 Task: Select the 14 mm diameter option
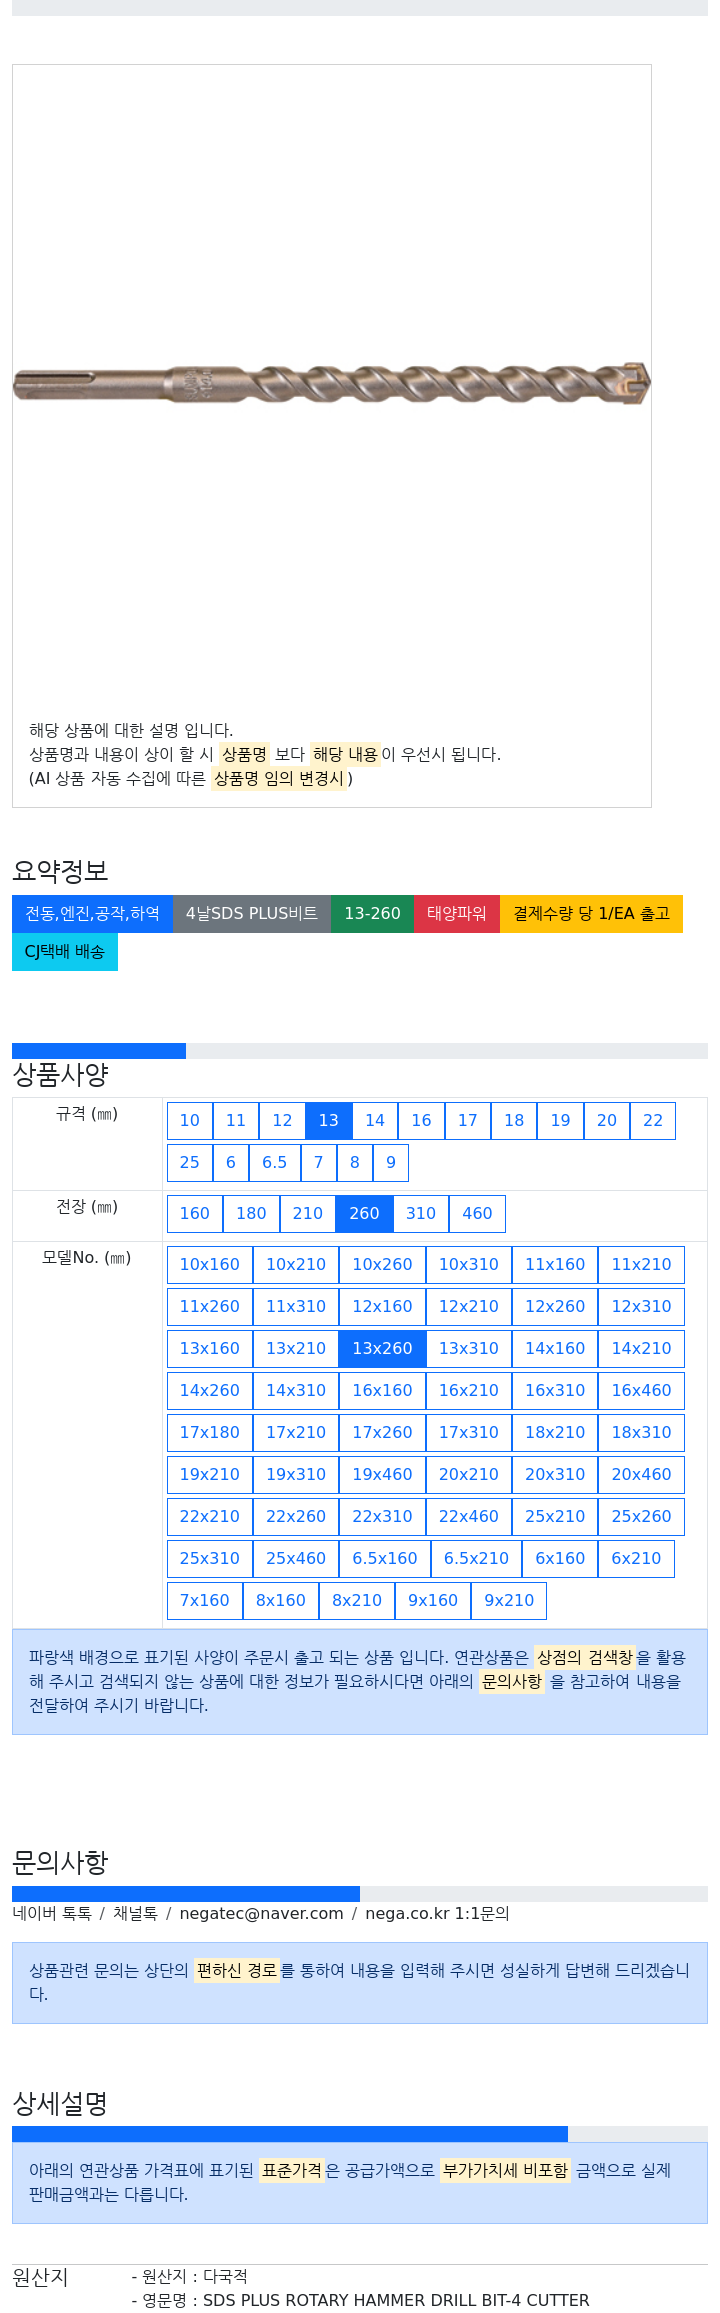tap(375, 1121)
